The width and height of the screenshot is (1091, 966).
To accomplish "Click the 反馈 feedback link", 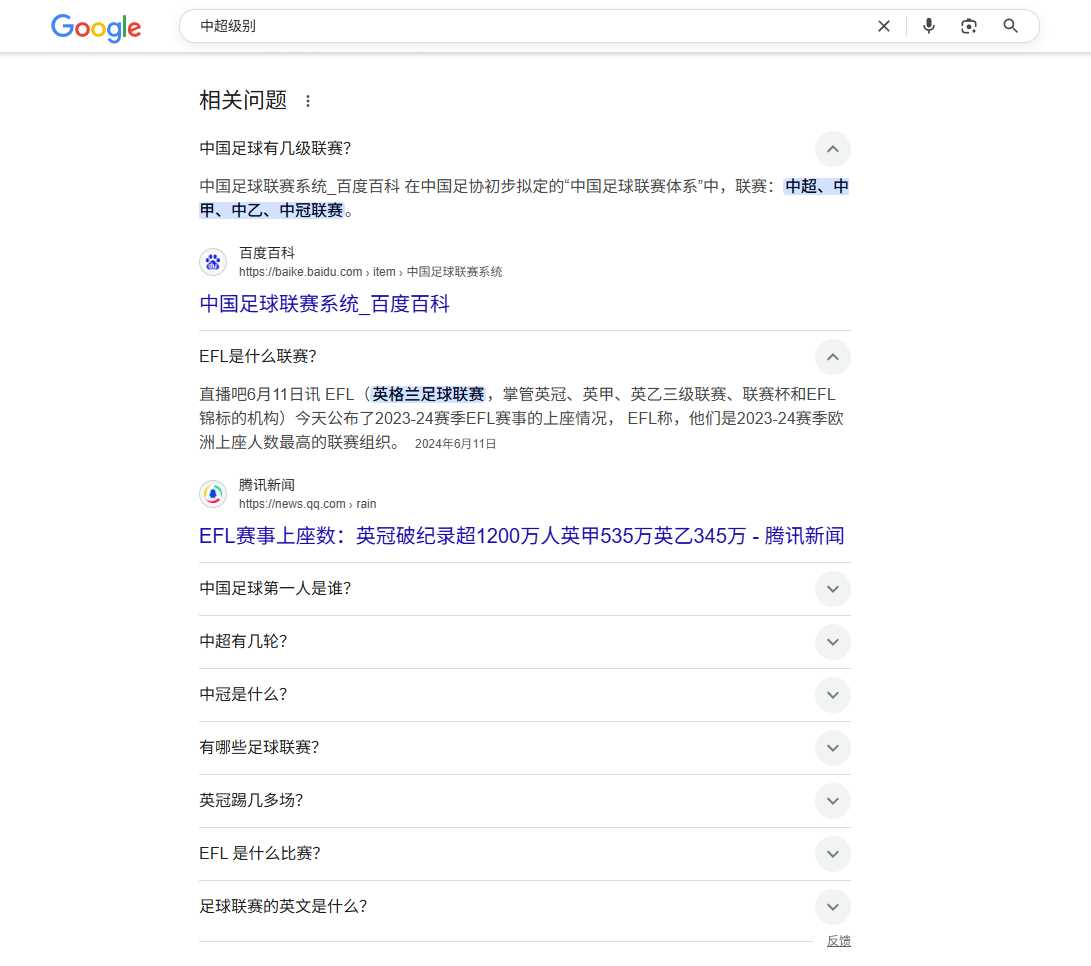I will [x=838, y=941].
